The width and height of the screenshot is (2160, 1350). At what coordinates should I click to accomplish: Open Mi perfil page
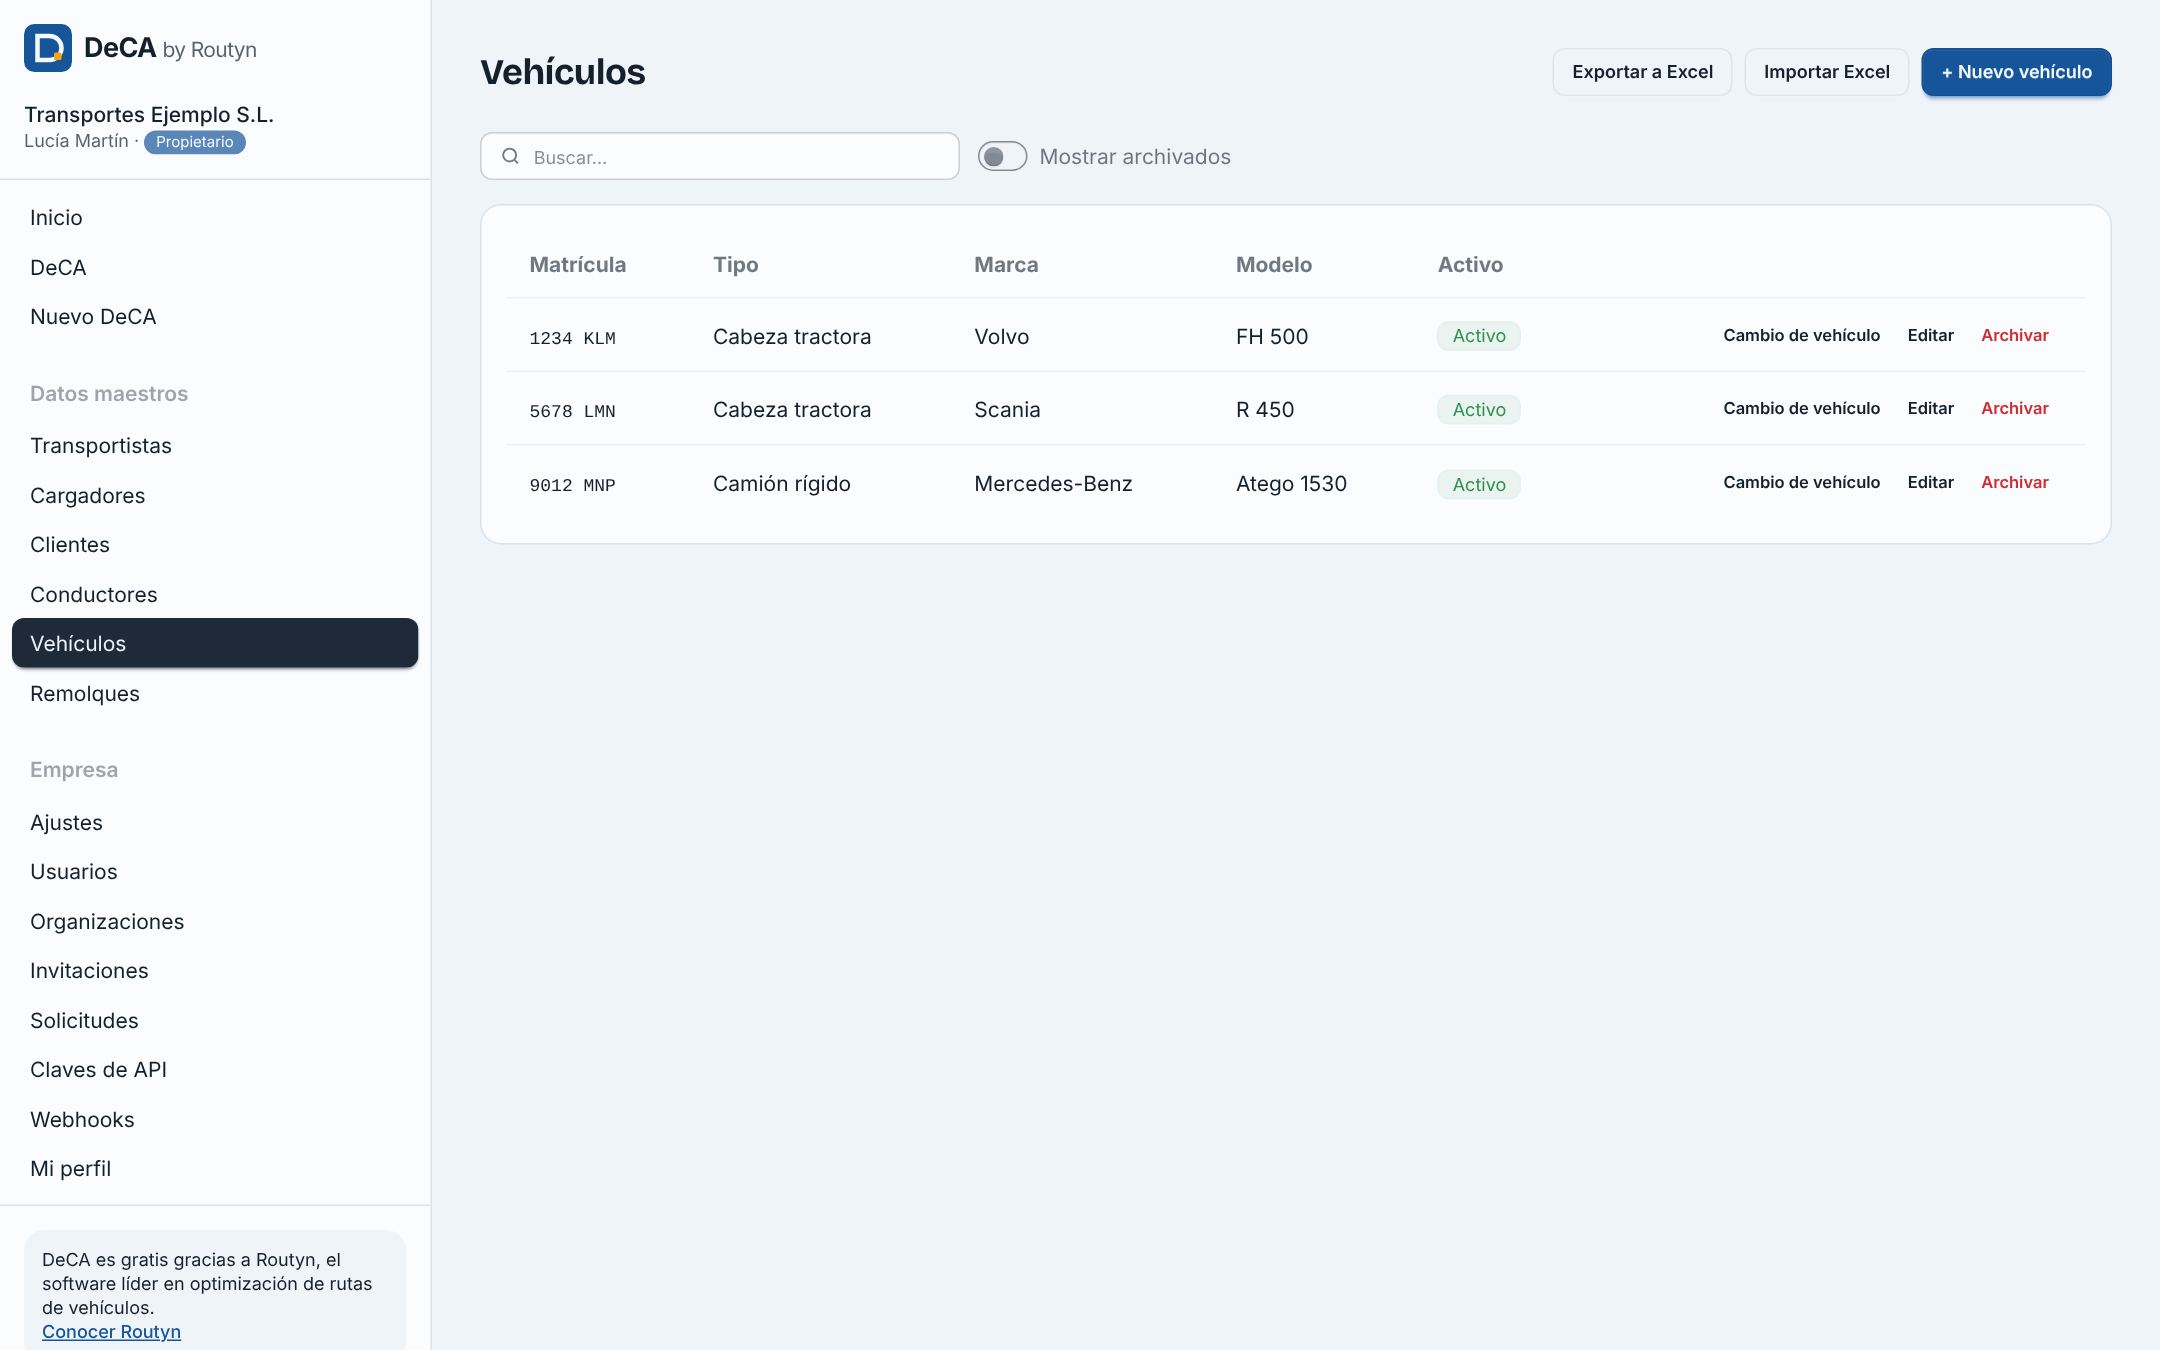215,1169
